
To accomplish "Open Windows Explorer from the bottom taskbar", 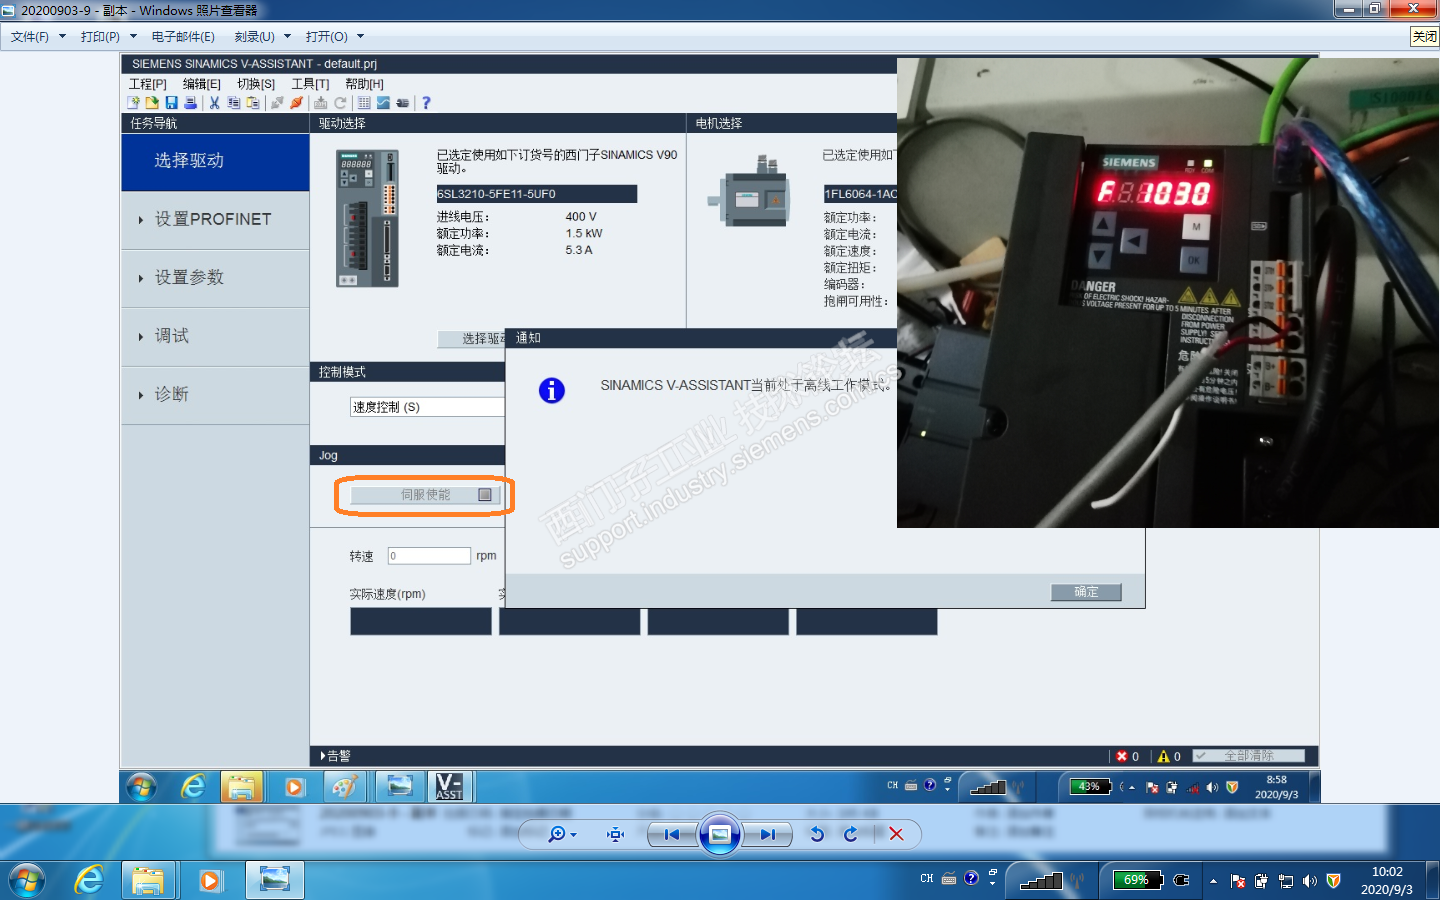I will pyautogui.click(x=148, y=880).
